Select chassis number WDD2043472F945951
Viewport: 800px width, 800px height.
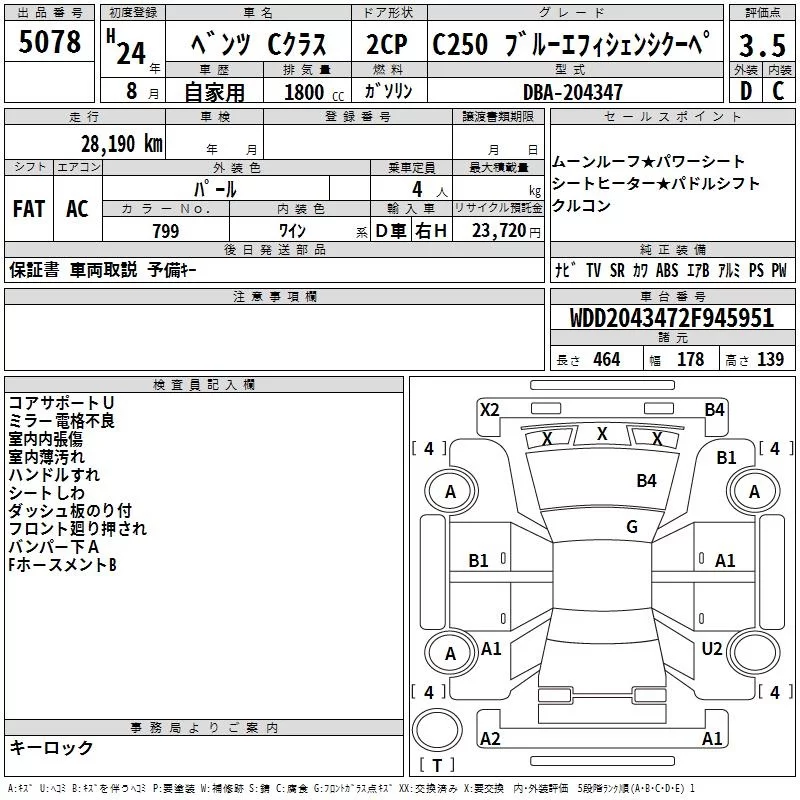coord(672,318)
